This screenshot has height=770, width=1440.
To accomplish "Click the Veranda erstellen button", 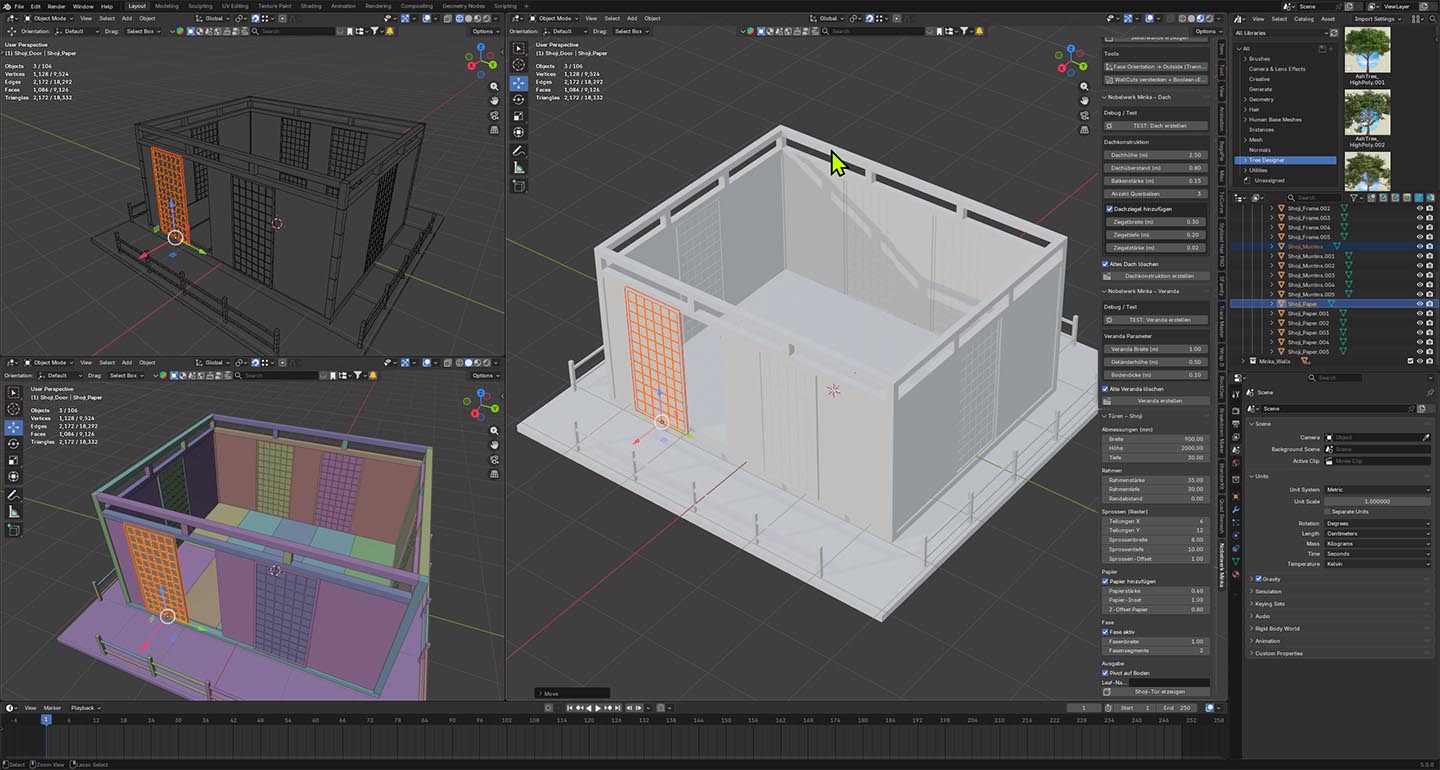I will (x=1159, y=400).
